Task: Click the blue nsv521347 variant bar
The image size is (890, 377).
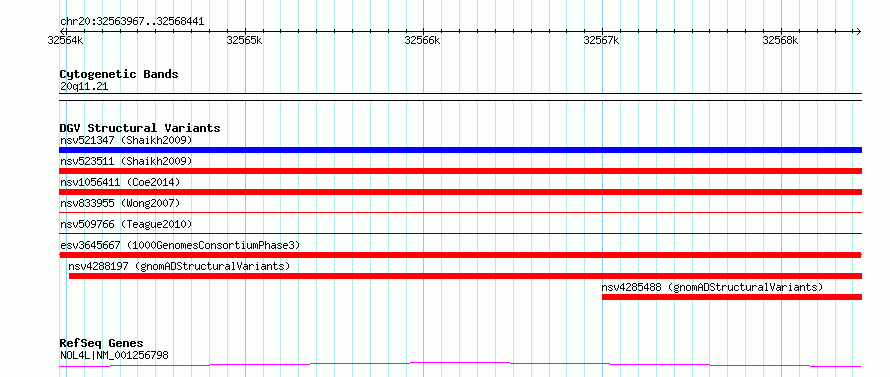Action: coord(460,150)
